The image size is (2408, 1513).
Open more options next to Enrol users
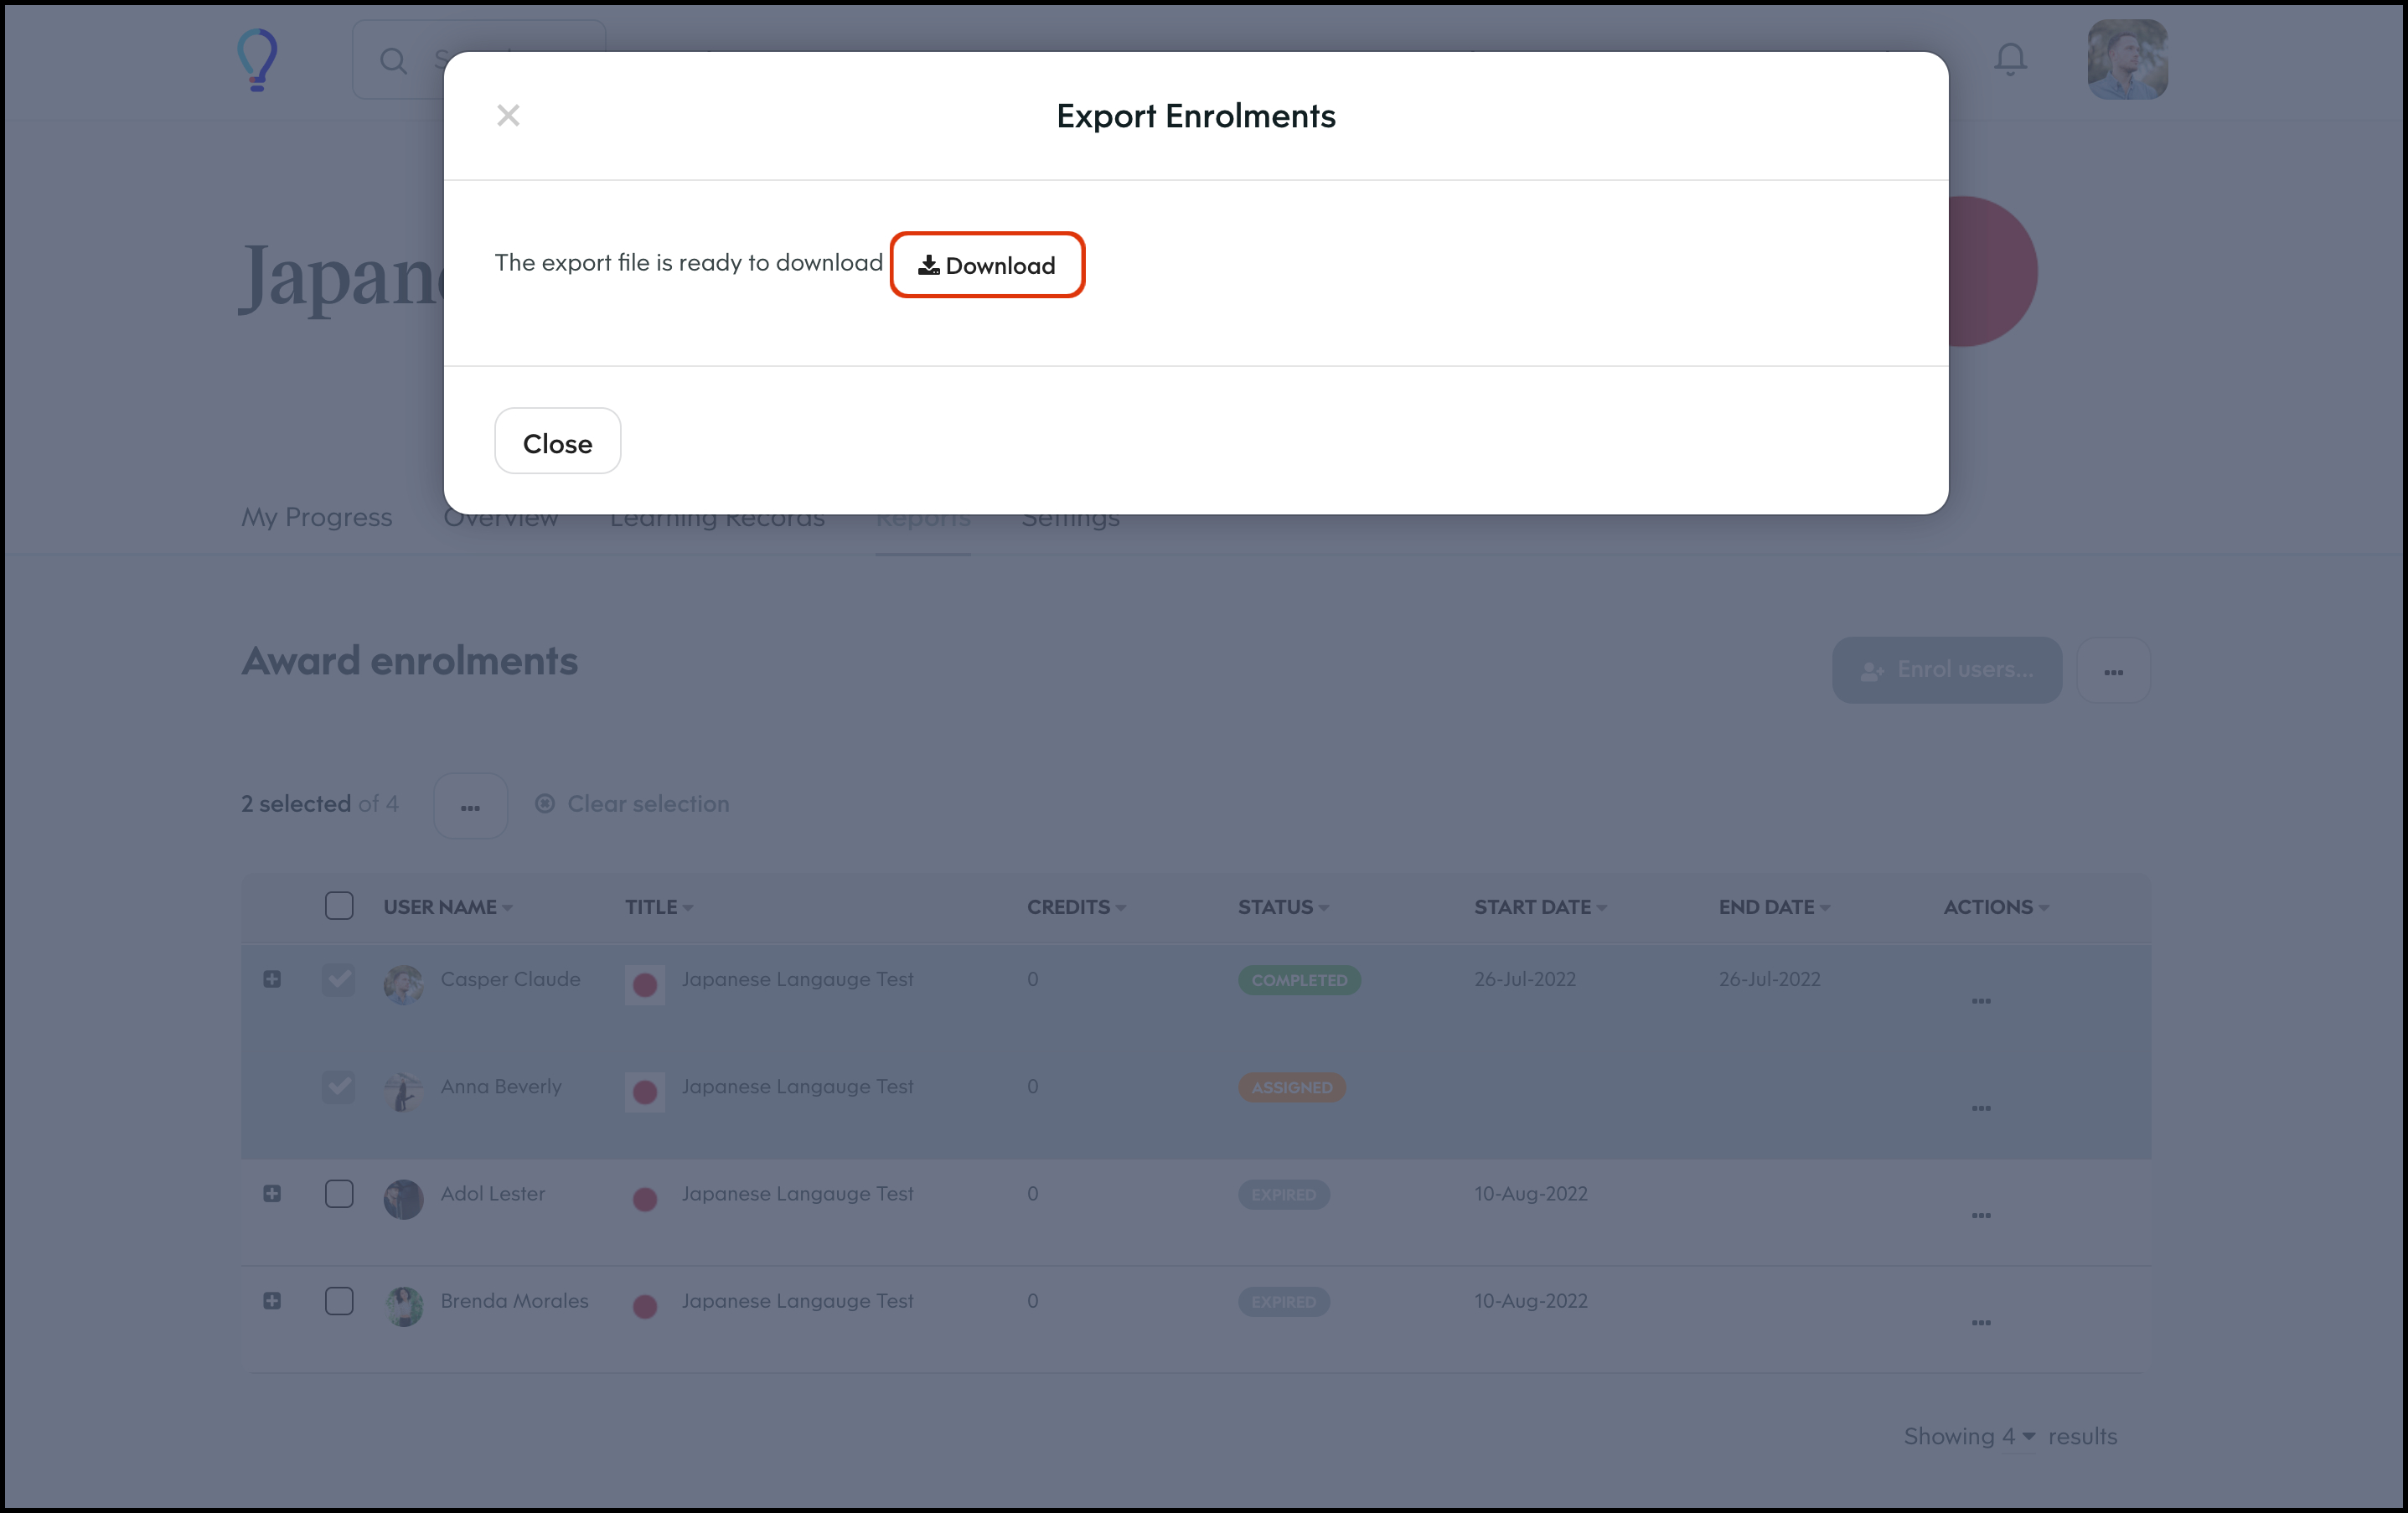2113,671
